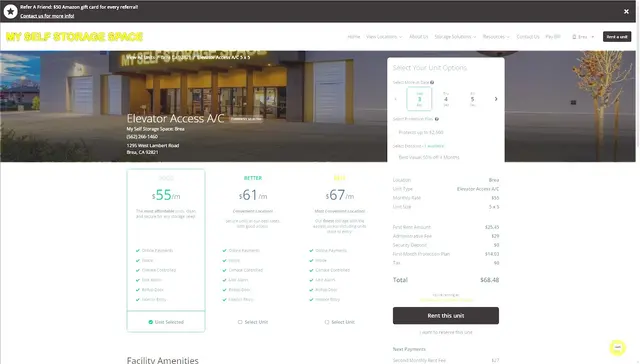
Task: Expand the Storage Solutions menu
Action: (455, 37)
